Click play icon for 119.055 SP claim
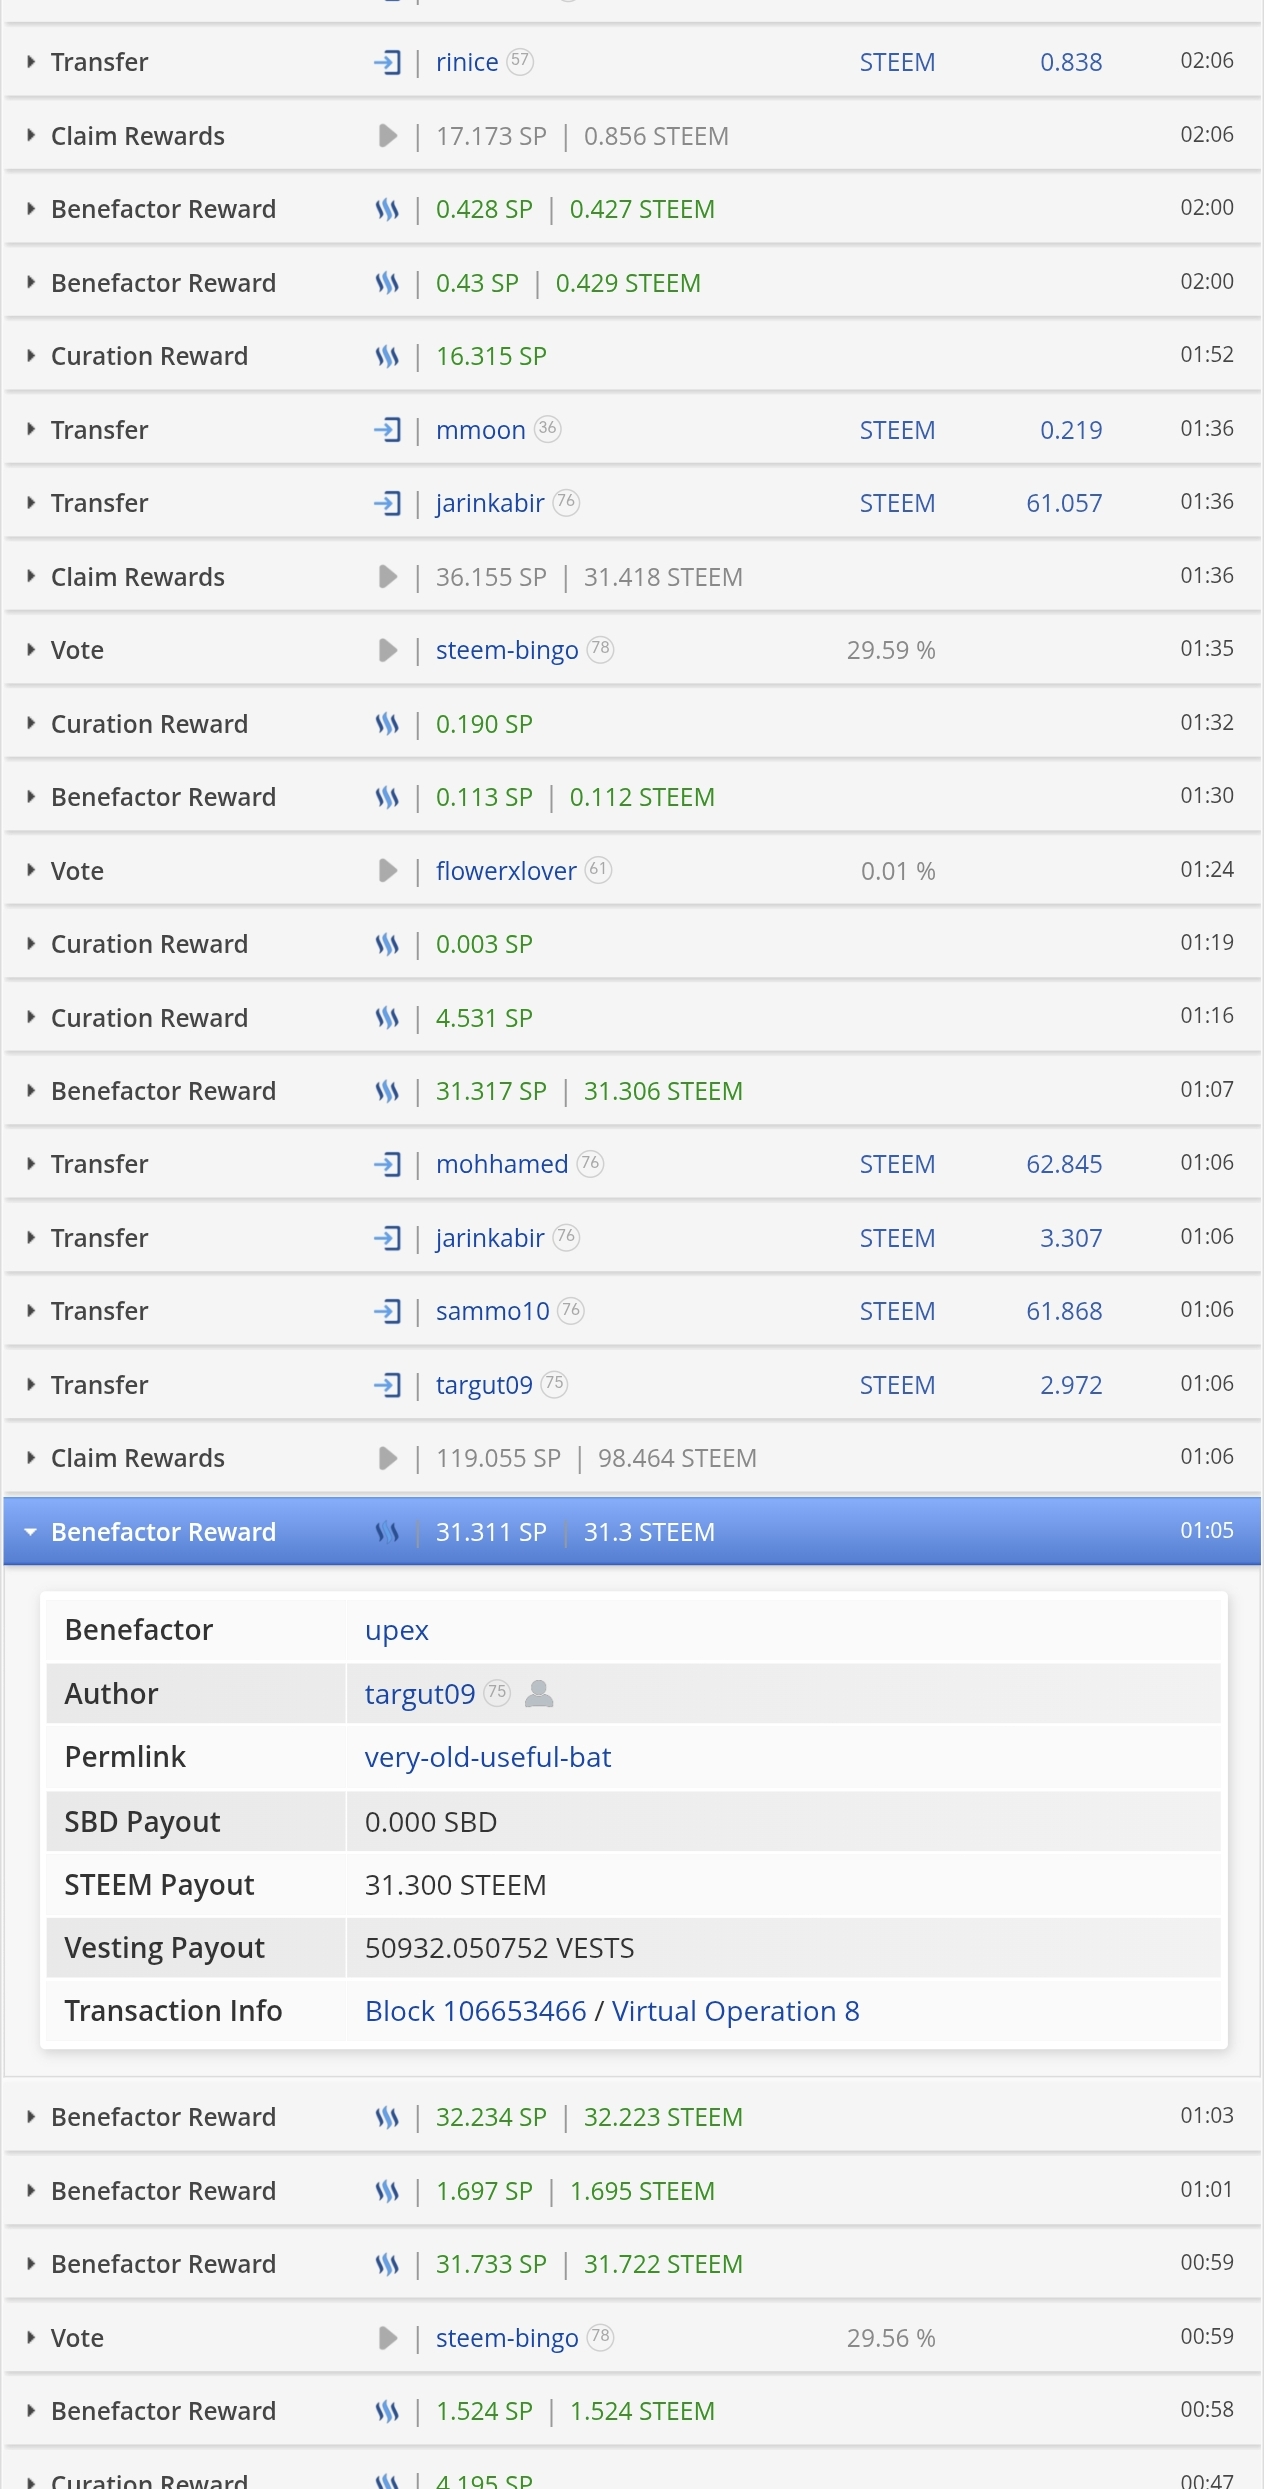This screenshot has height=2489, width=1264. (388, 1458)
